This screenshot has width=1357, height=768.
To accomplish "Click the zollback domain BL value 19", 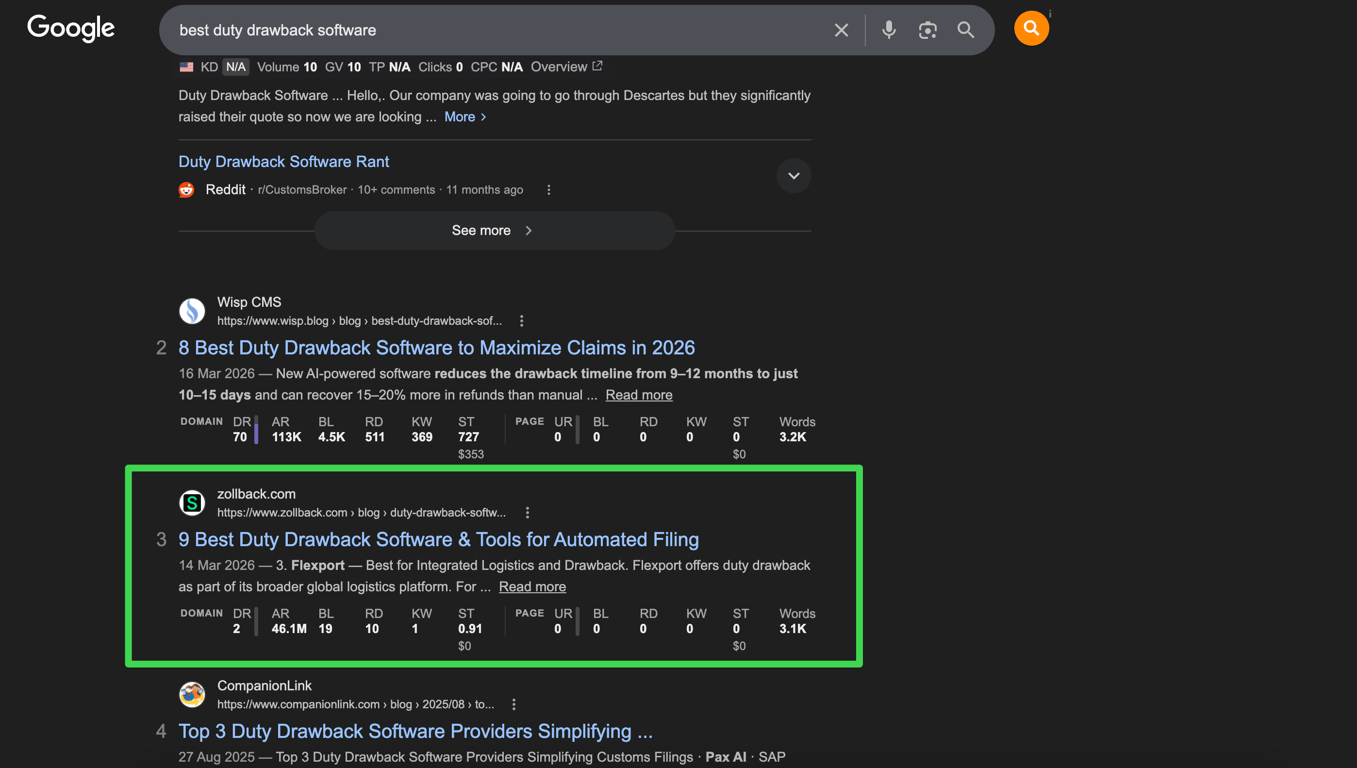I will coord(326,629).
